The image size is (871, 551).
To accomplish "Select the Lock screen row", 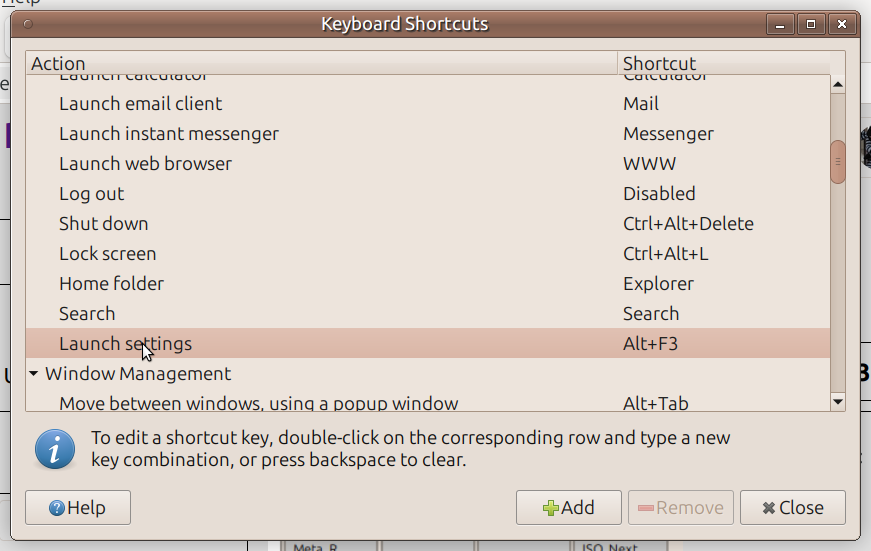I will tap(107, 254).
